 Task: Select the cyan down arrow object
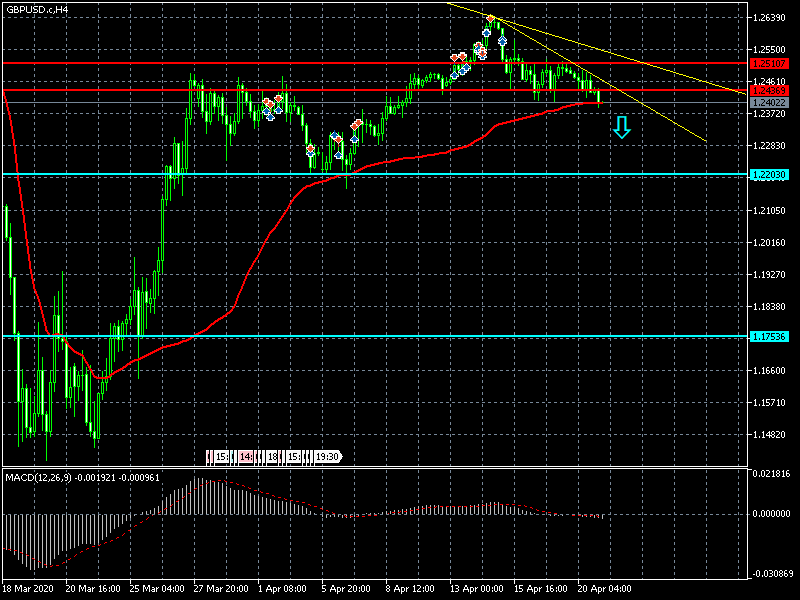coord(621,128)
